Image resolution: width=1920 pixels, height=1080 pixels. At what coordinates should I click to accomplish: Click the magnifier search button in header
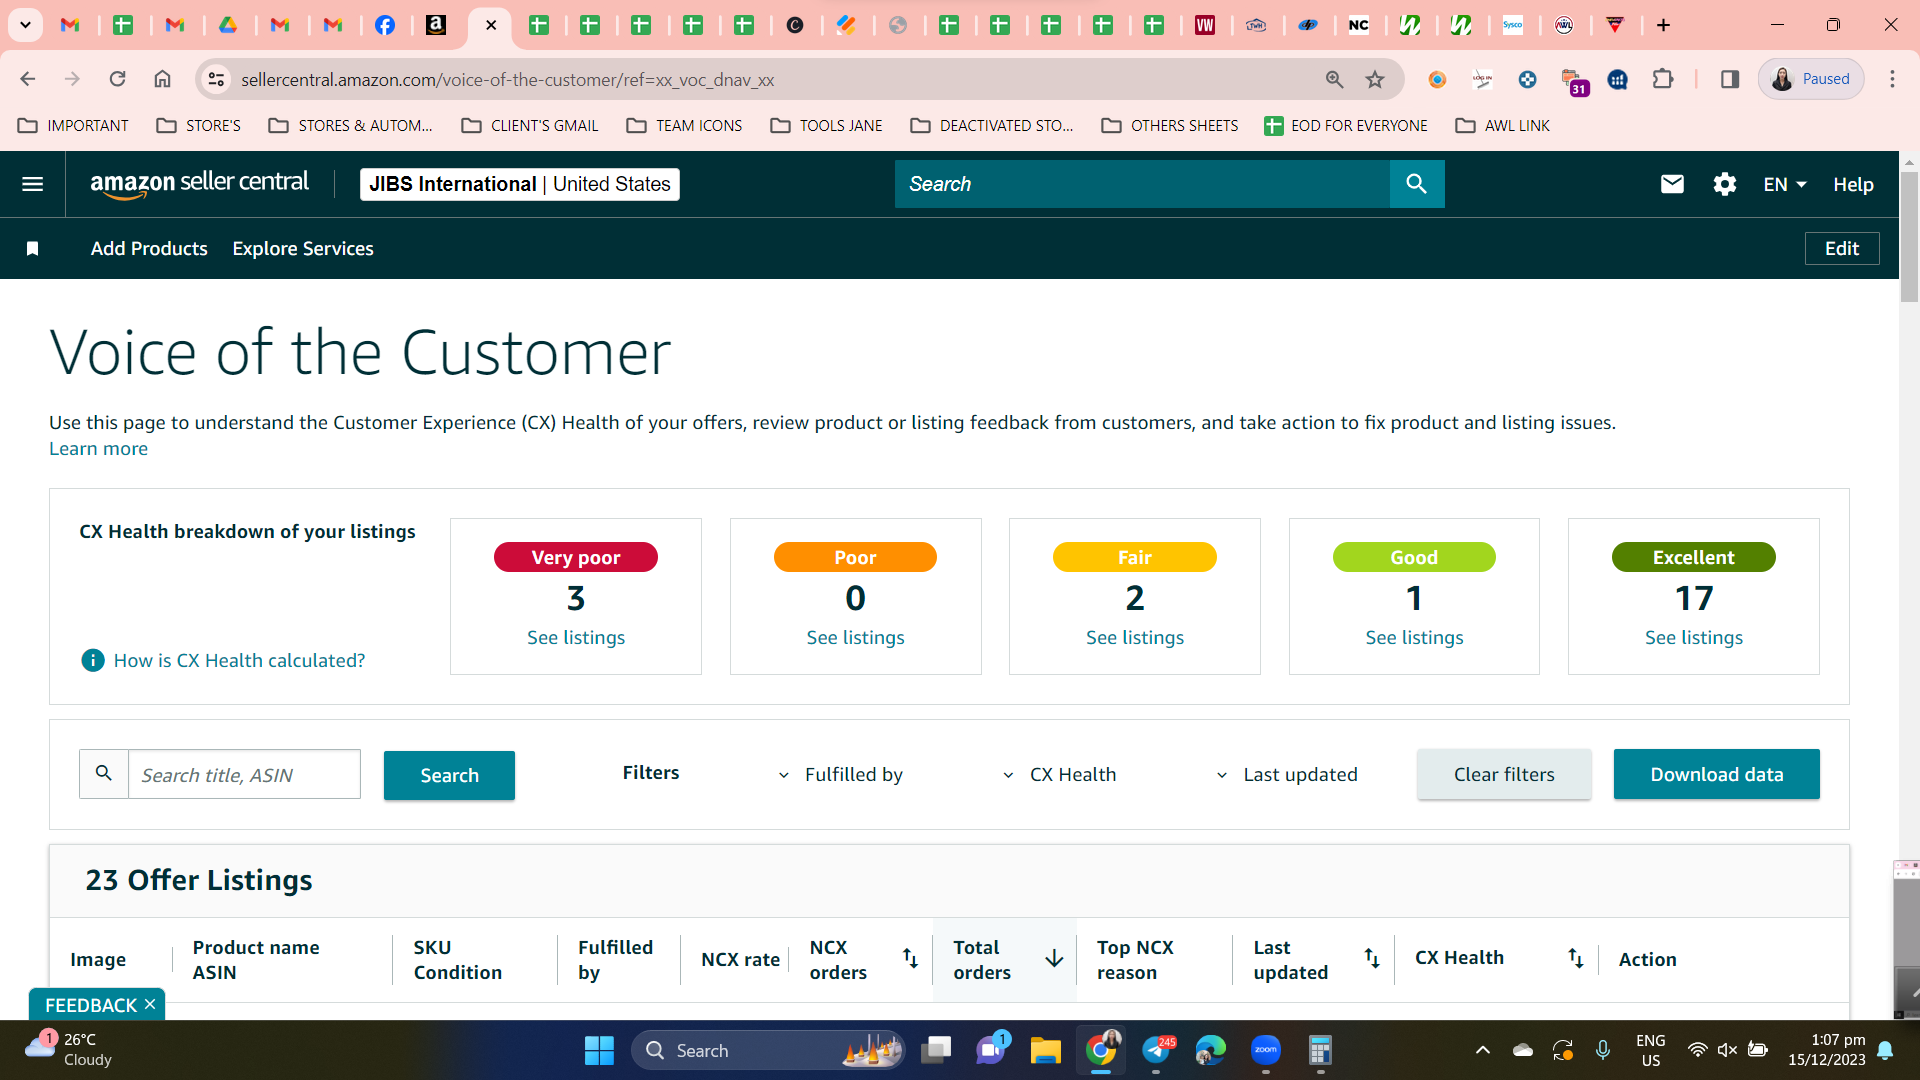click(x=1417, y=184)
